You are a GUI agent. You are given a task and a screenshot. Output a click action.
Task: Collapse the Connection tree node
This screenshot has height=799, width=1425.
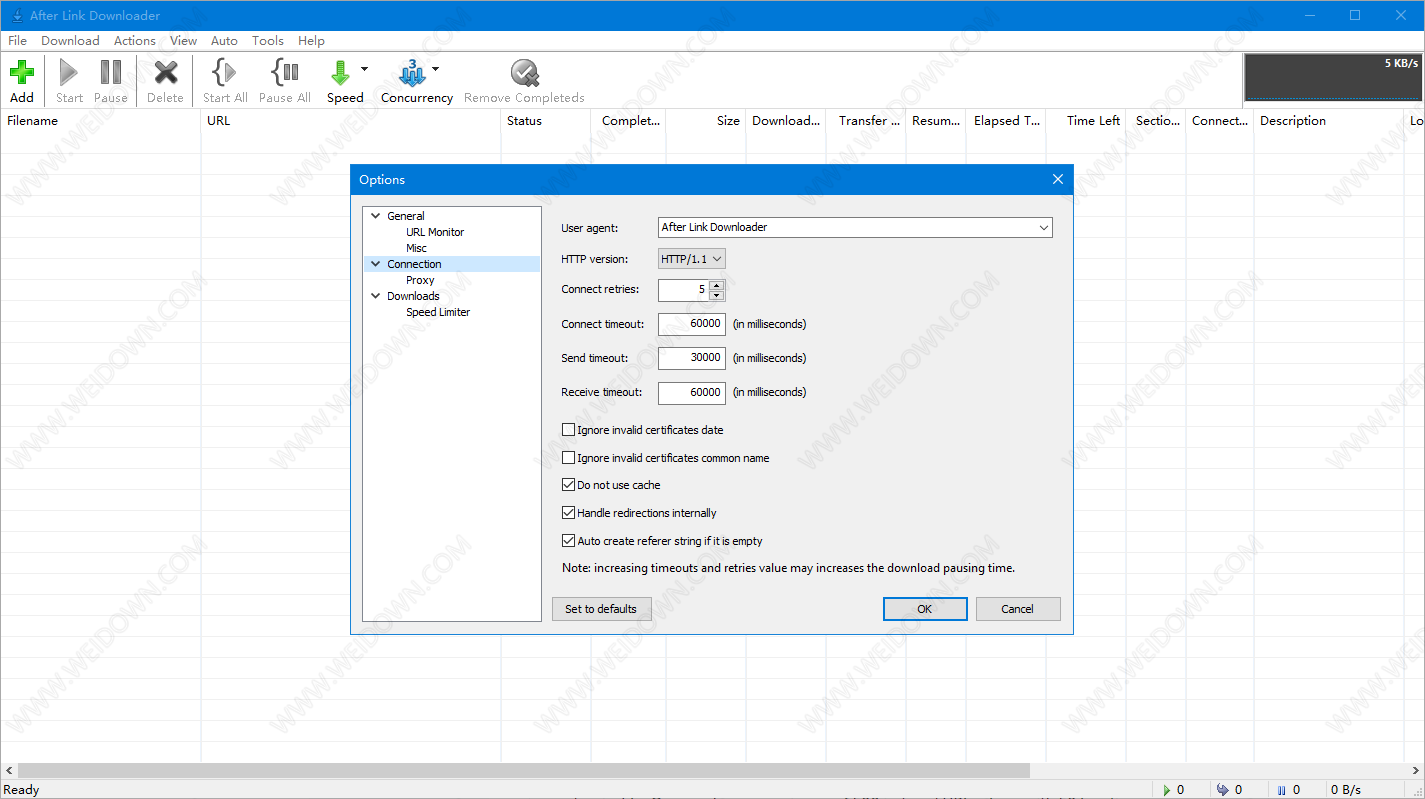(376, 264)
